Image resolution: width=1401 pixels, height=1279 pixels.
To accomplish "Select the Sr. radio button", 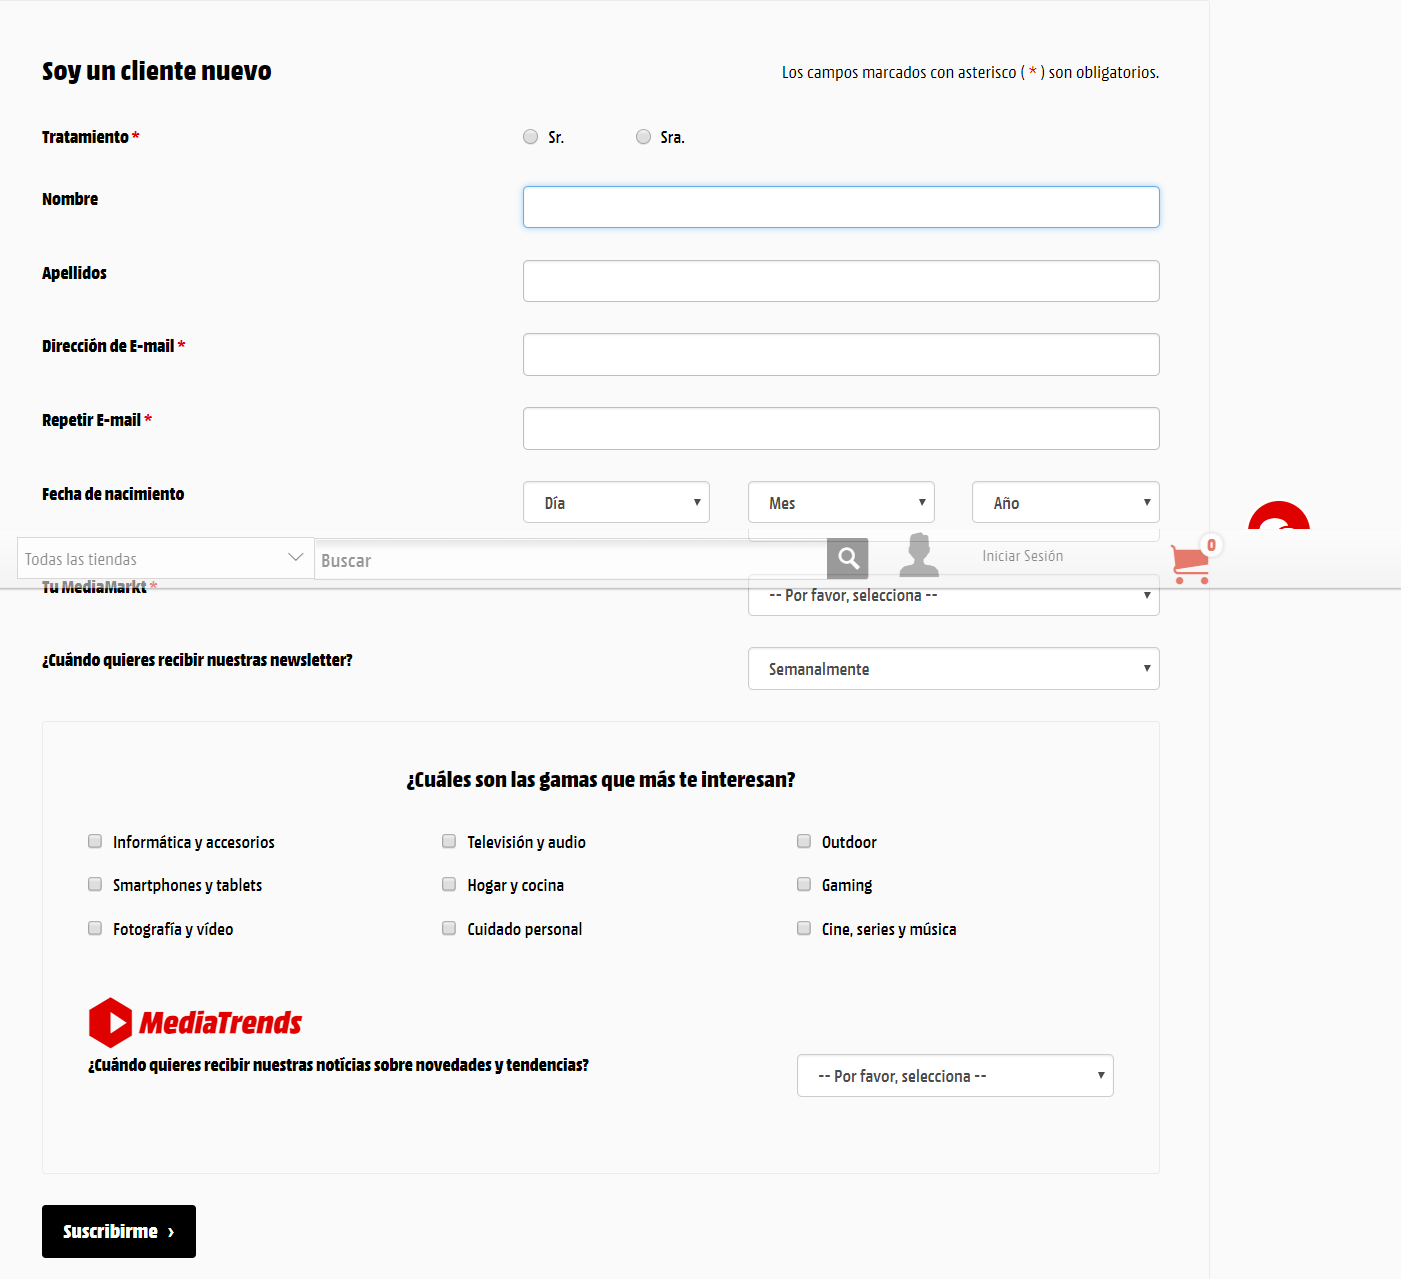I will pos(531,137).
